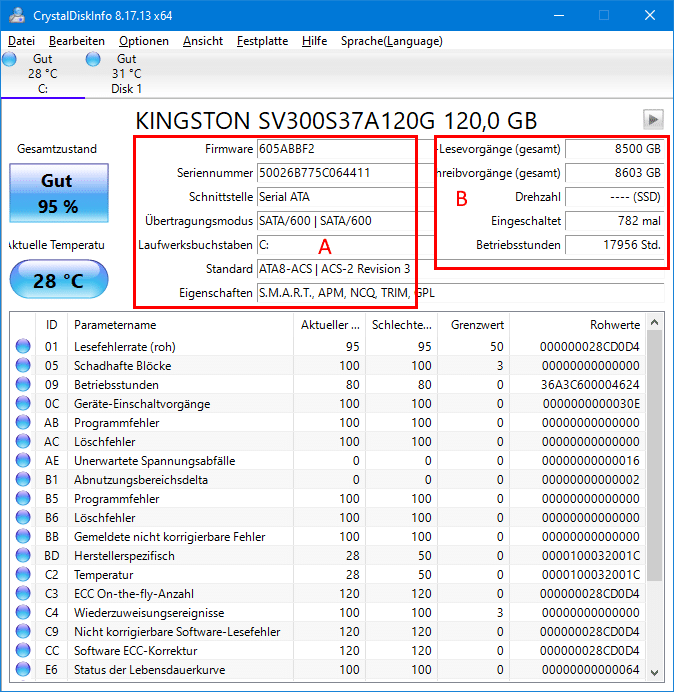Click the Eigenschaften field S.M.A.R.T., APM

[x=460, y=292]
